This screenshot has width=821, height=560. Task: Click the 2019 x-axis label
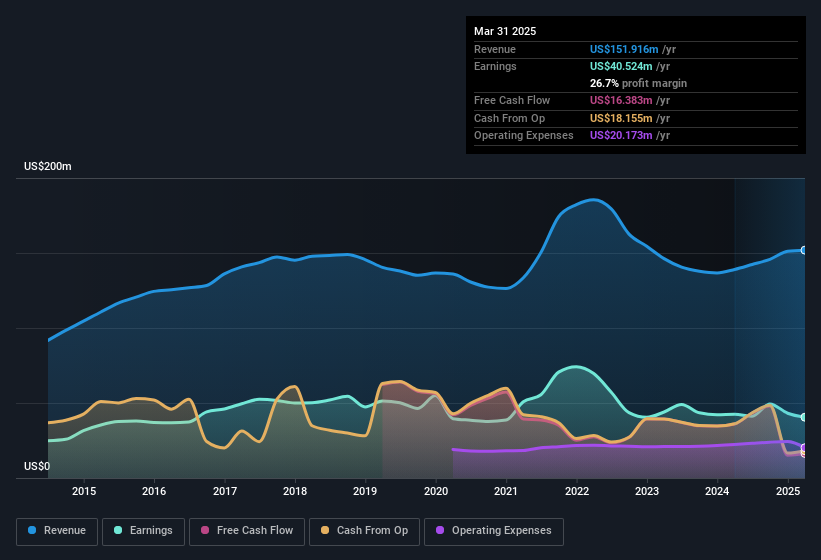(365, 491)
